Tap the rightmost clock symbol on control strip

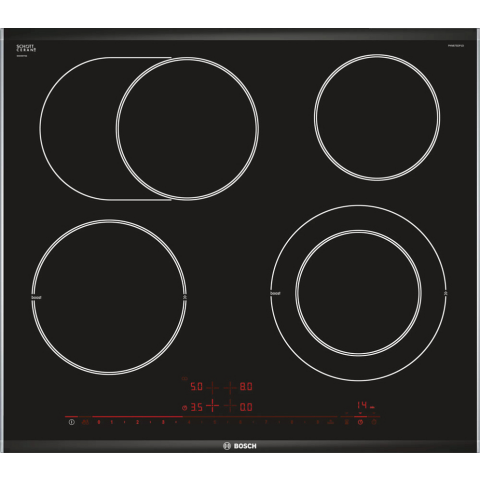pyautogui.click(x=374, y=422)
